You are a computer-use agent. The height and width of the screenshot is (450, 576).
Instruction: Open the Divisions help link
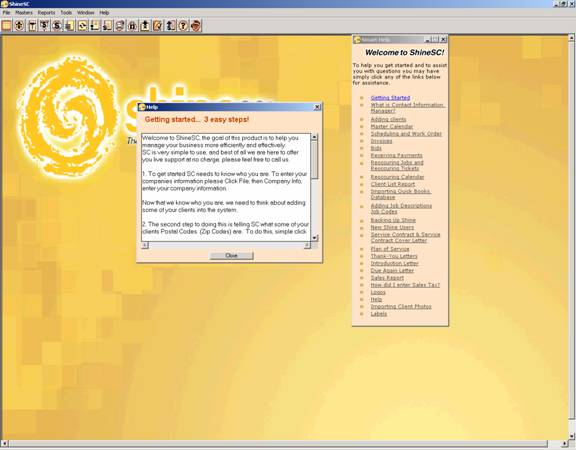click(x=381, y=141)
